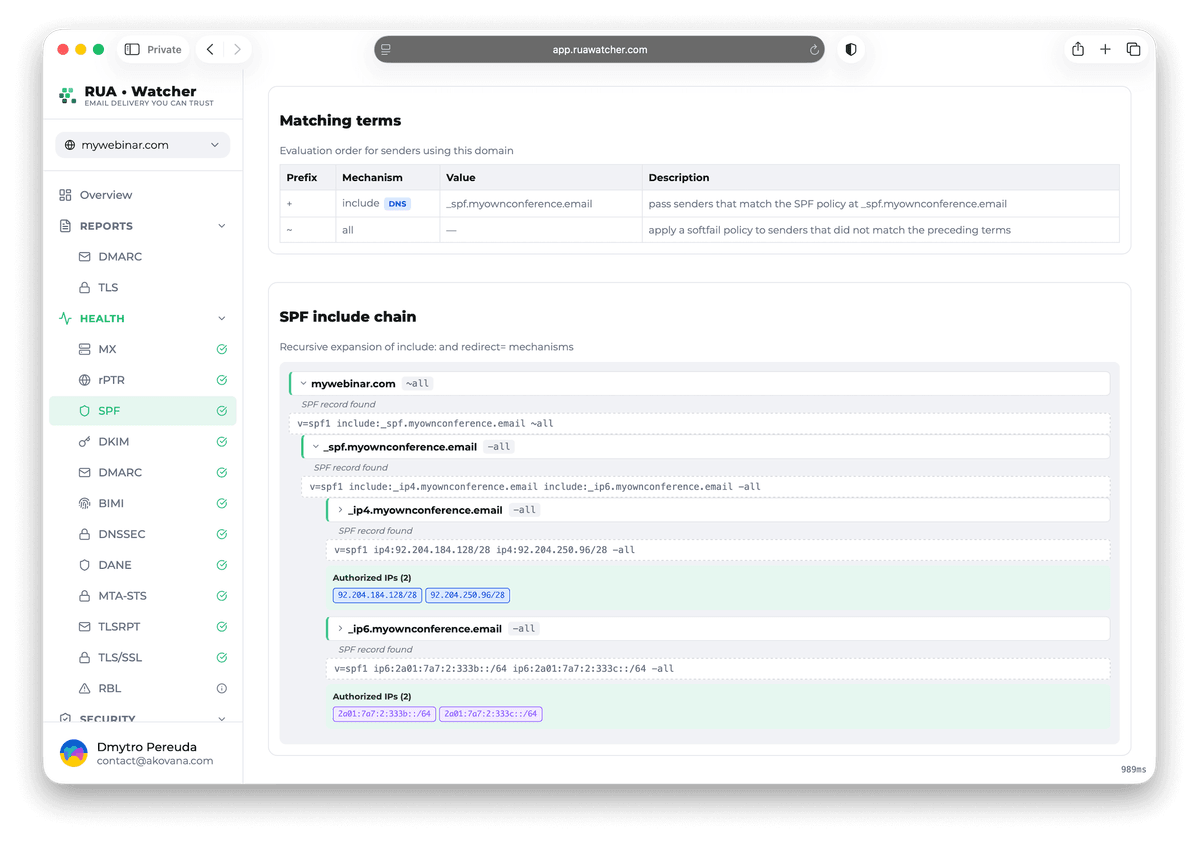Click the rPTR status check icon
The width and height of the screenshot is (1199, 841).
(x=222, y=380)
